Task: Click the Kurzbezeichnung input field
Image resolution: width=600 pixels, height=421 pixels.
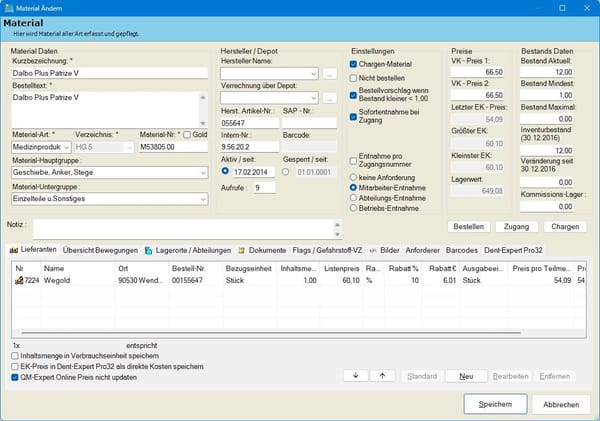Action: point(109,73)
